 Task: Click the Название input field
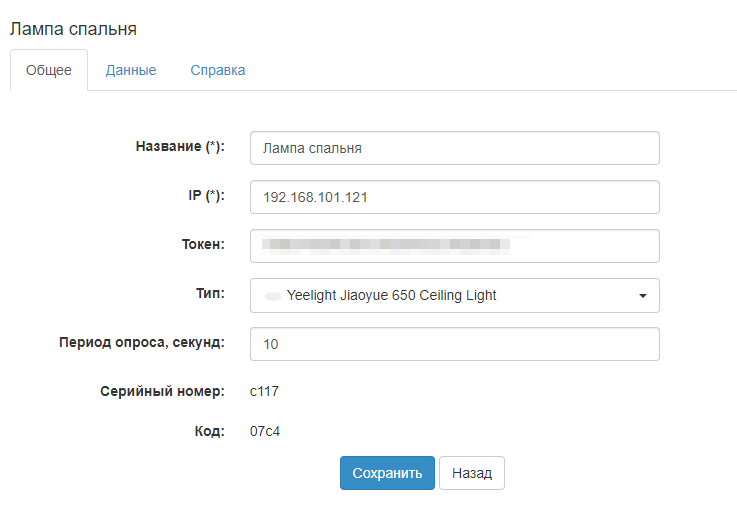(454, 148)
